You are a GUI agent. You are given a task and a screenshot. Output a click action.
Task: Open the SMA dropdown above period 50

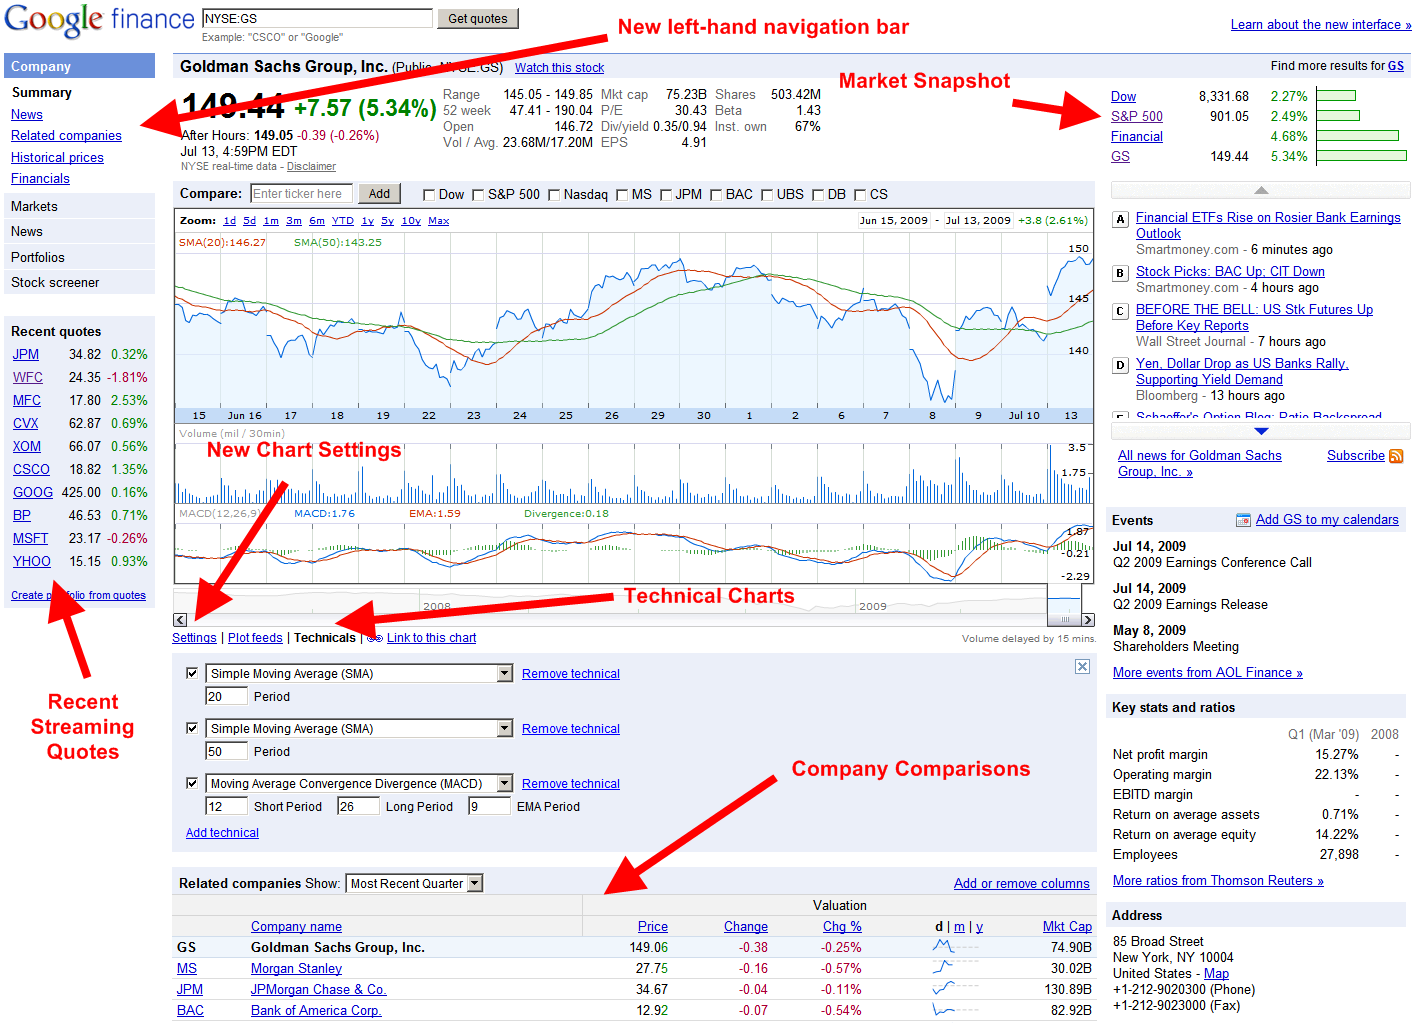pos(359,729)
